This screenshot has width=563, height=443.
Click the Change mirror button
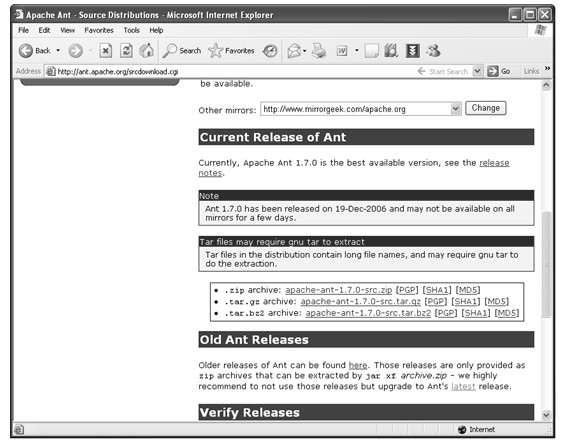(485, 108)
